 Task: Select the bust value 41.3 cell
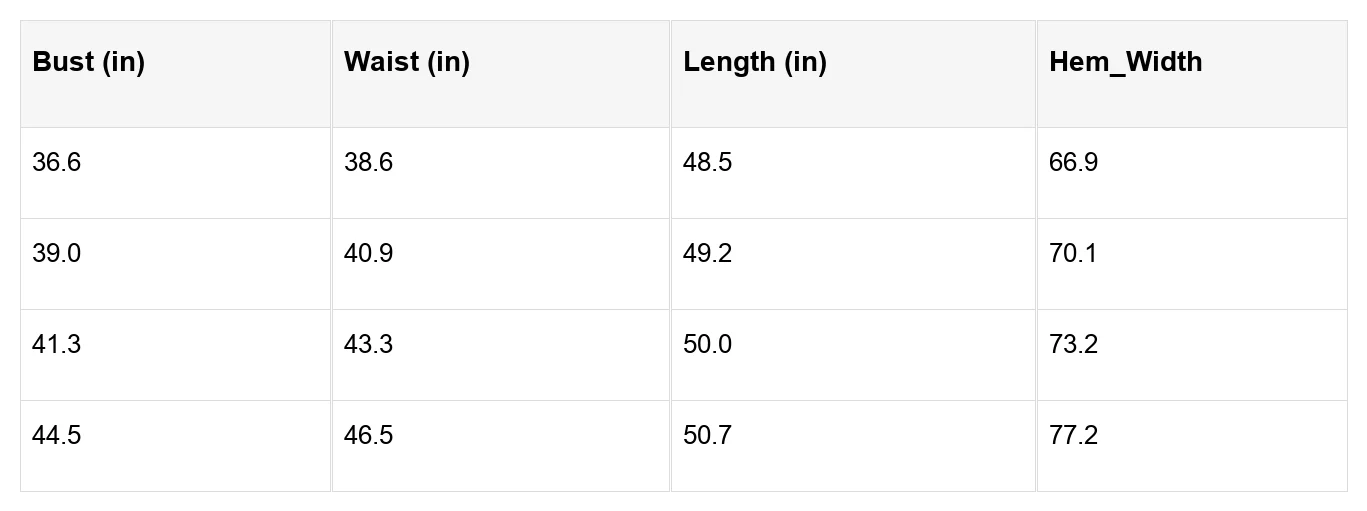pyautogui.click(x=175, y=355)
